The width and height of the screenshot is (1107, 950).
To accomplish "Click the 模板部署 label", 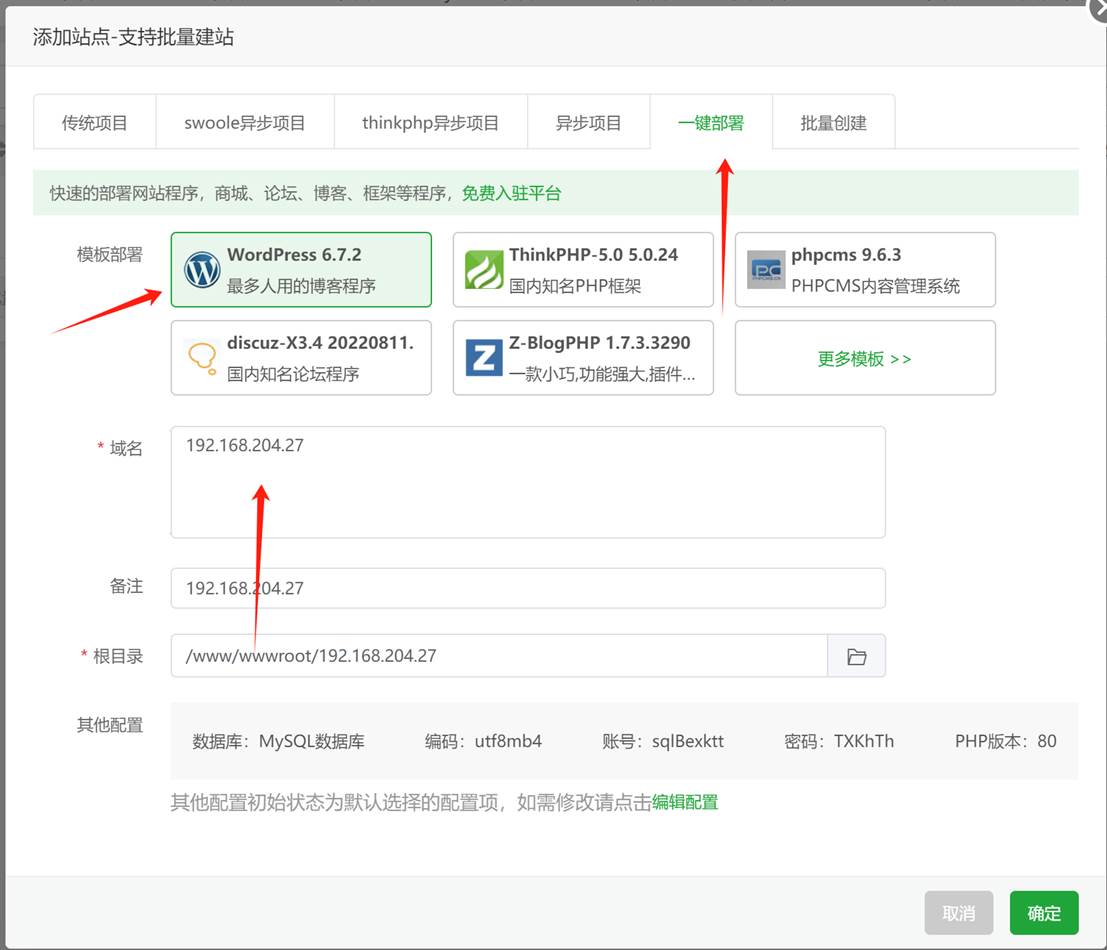I will pyautogui.click(x=109, y=254).
